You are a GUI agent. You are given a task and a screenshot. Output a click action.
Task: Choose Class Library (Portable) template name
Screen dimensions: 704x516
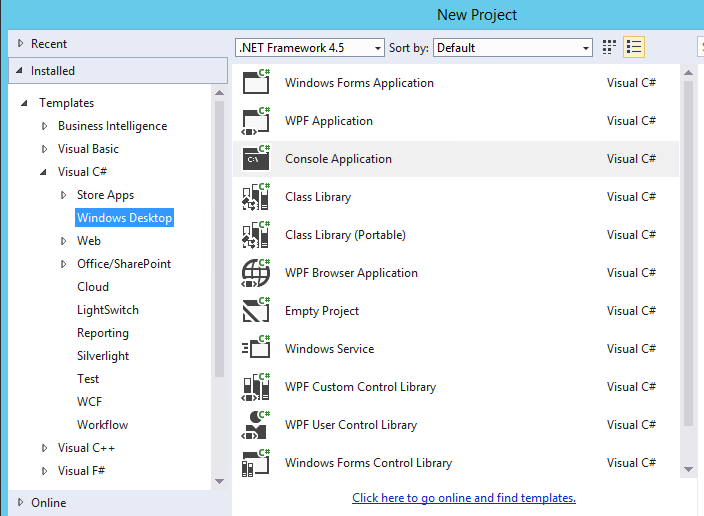coord(345,235)
